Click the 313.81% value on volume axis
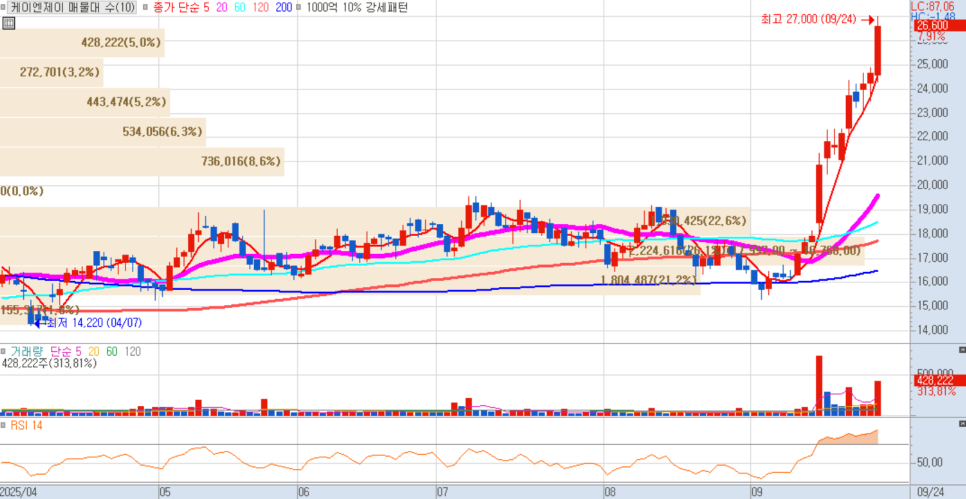Image resolution: width=966 pixels, height=499 pixels. tap(936, 391)
